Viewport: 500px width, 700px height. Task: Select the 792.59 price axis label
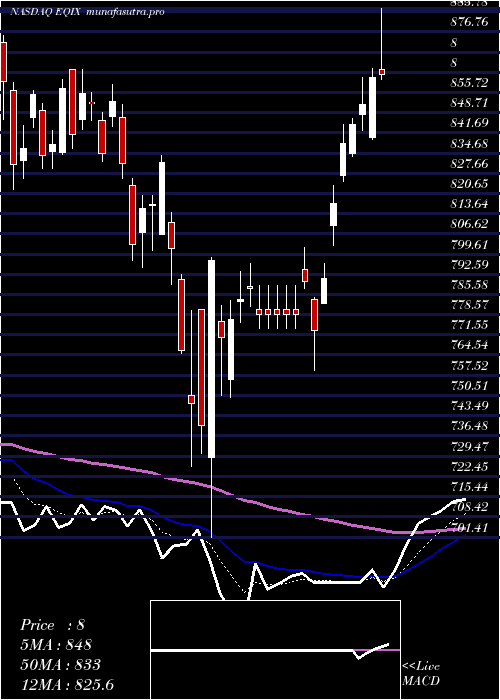coord(469,264)
